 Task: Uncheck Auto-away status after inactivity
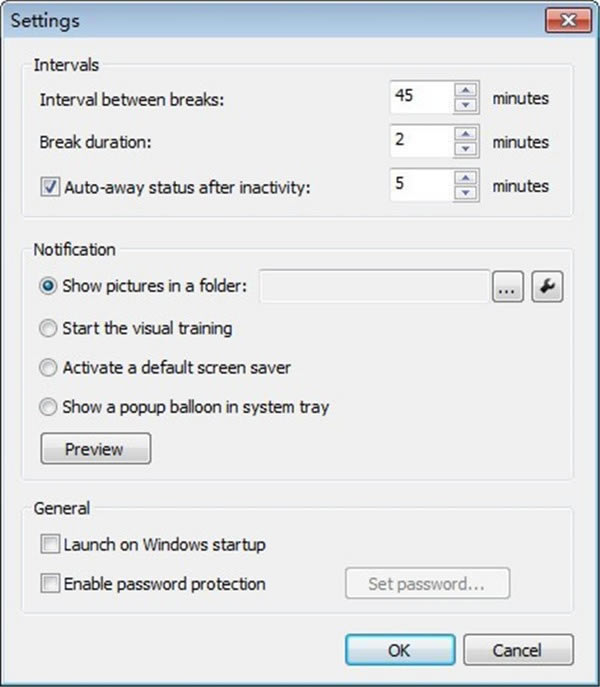point(50,186)
